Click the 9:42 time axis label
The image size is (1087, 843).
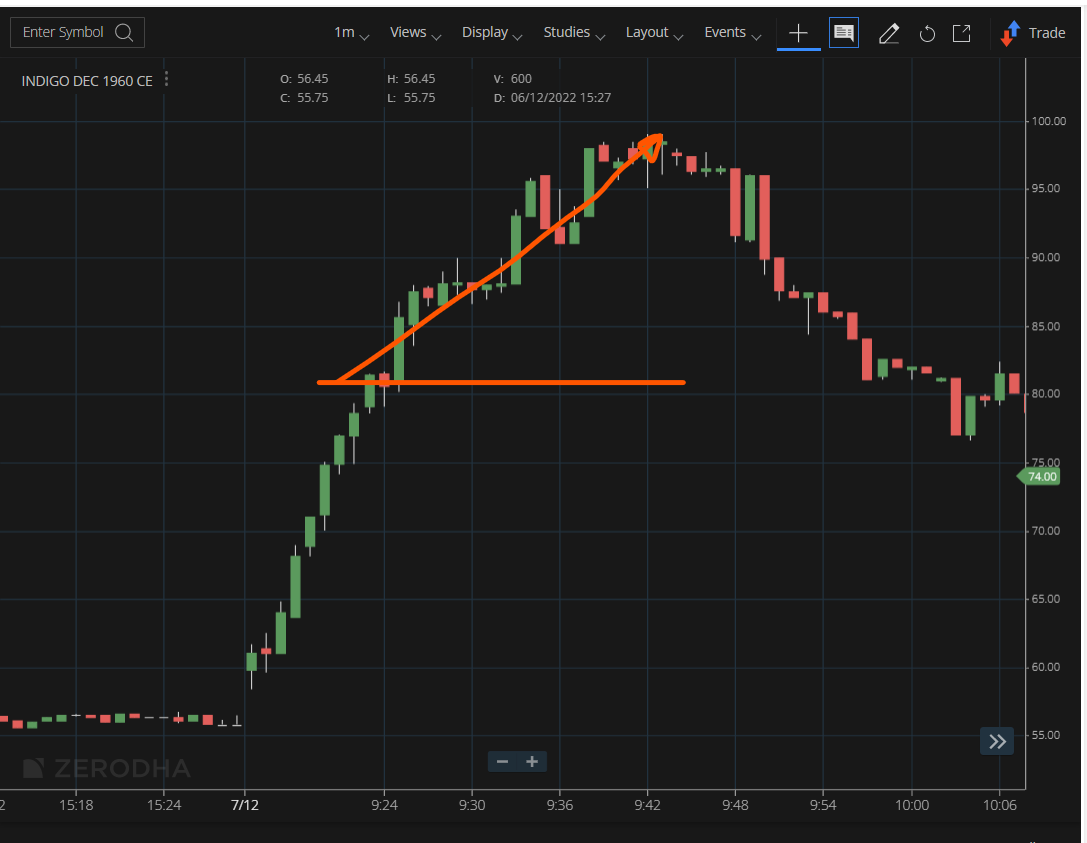coord(647,806)
